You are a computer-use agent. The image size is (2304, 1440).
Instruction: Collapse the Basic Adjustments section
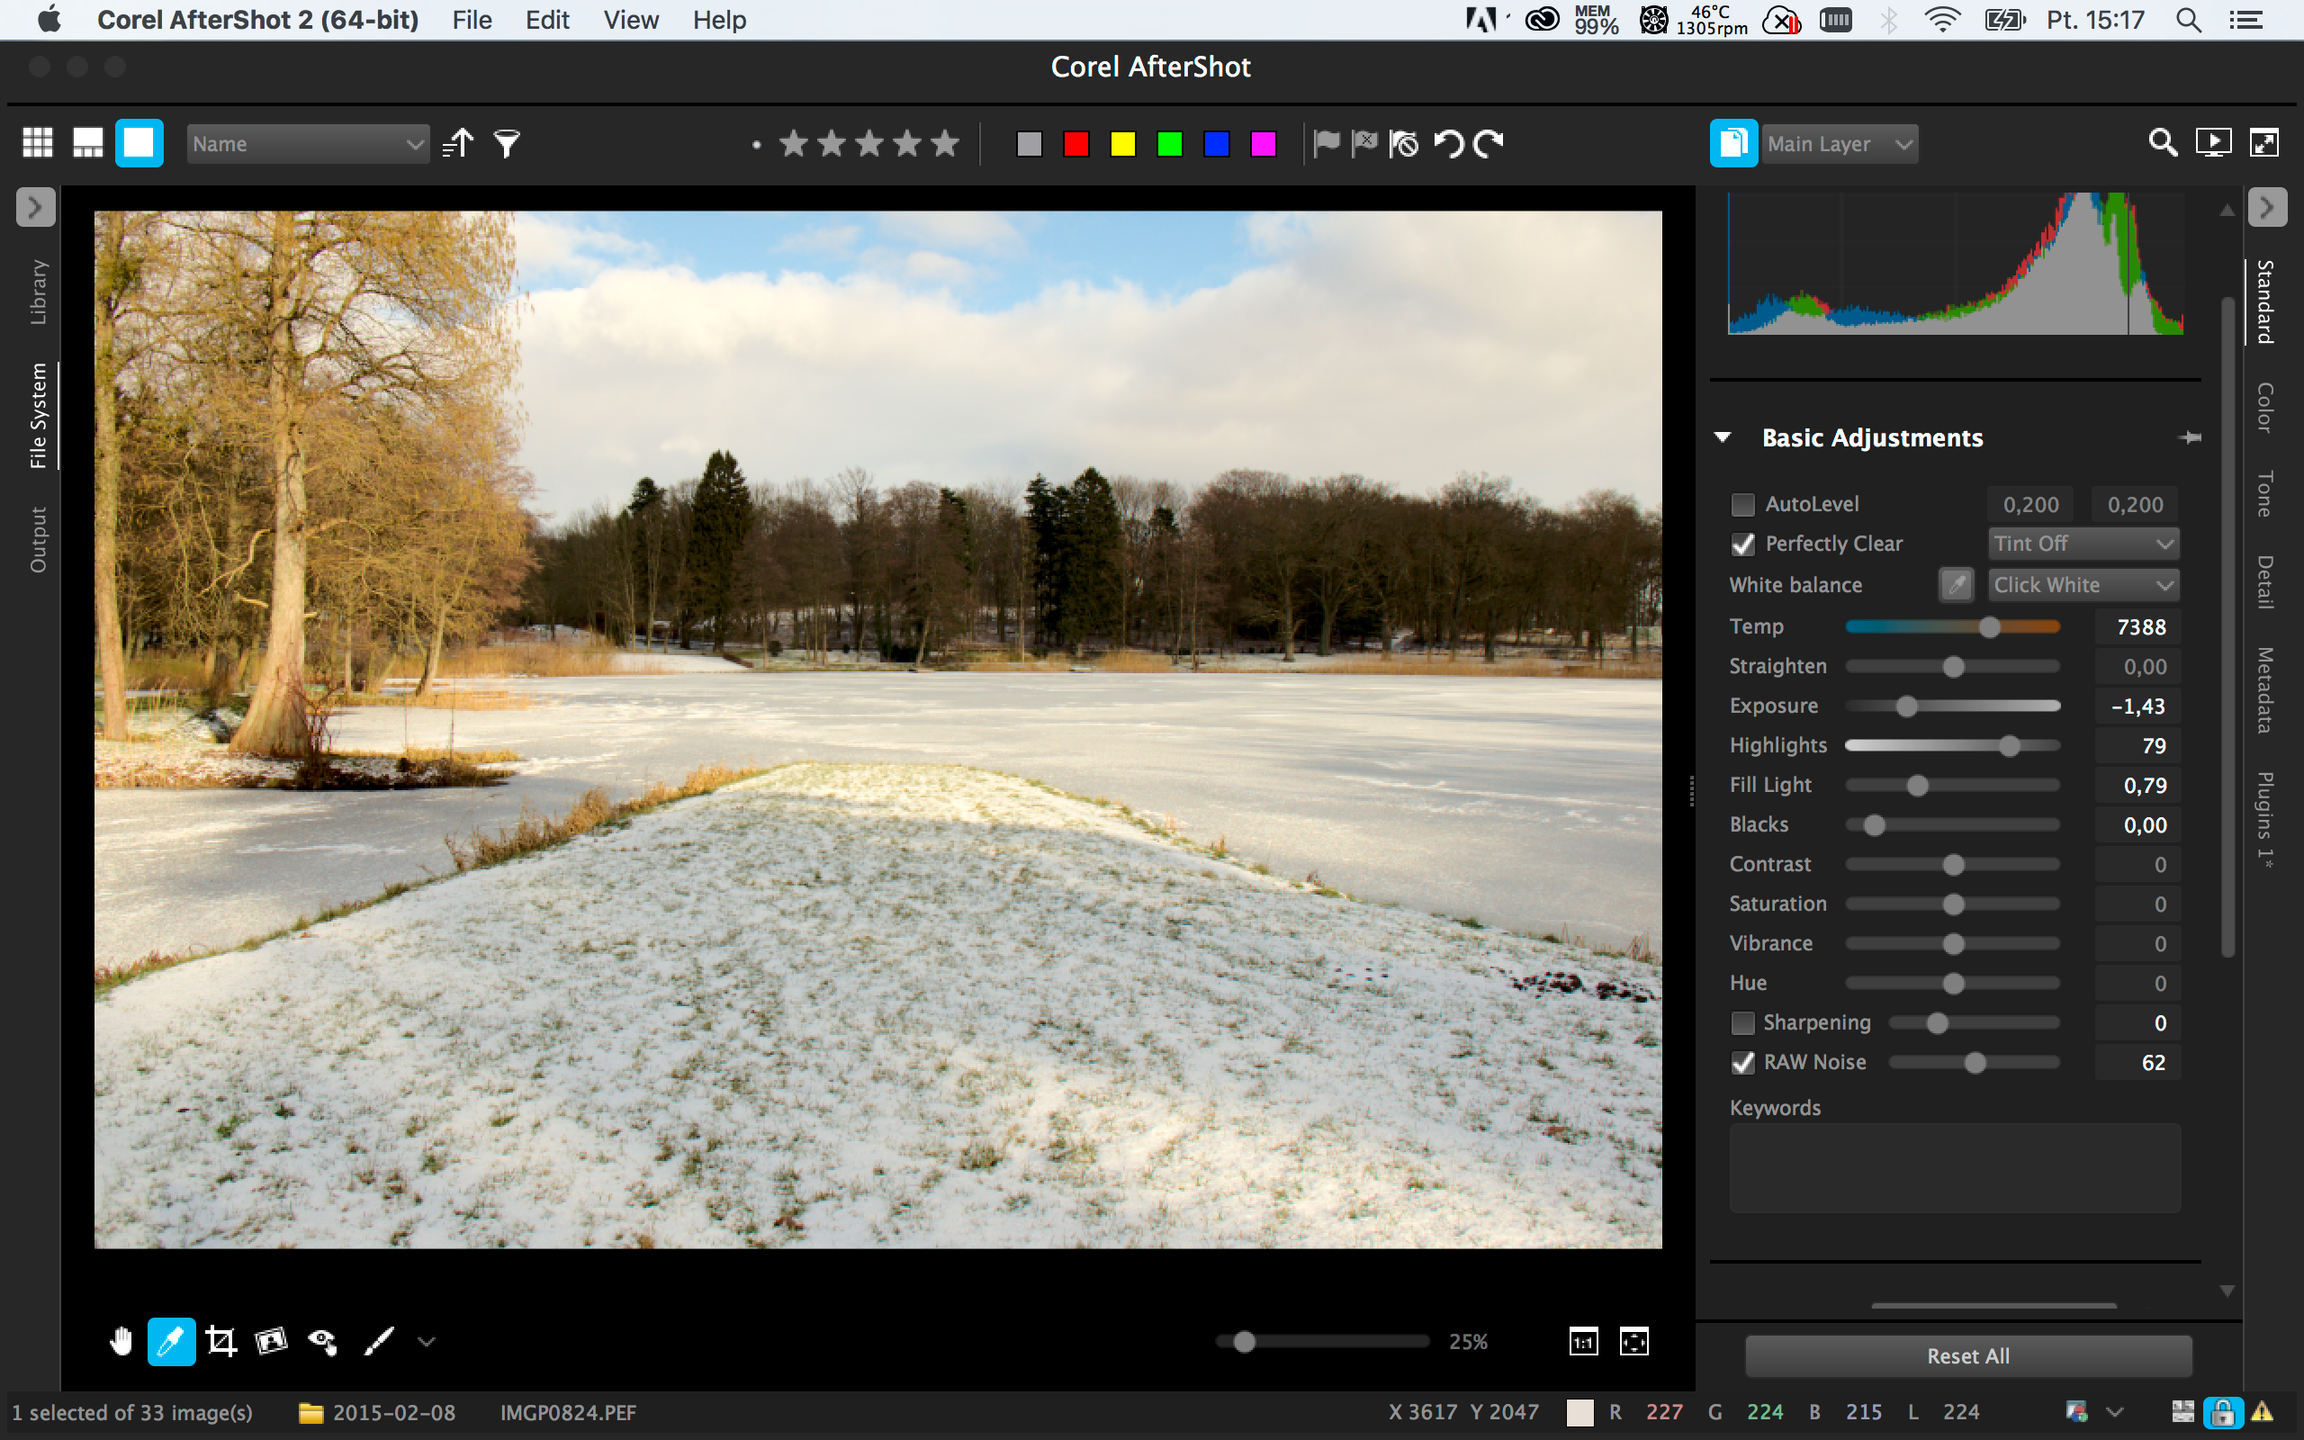coord(1723,437)
